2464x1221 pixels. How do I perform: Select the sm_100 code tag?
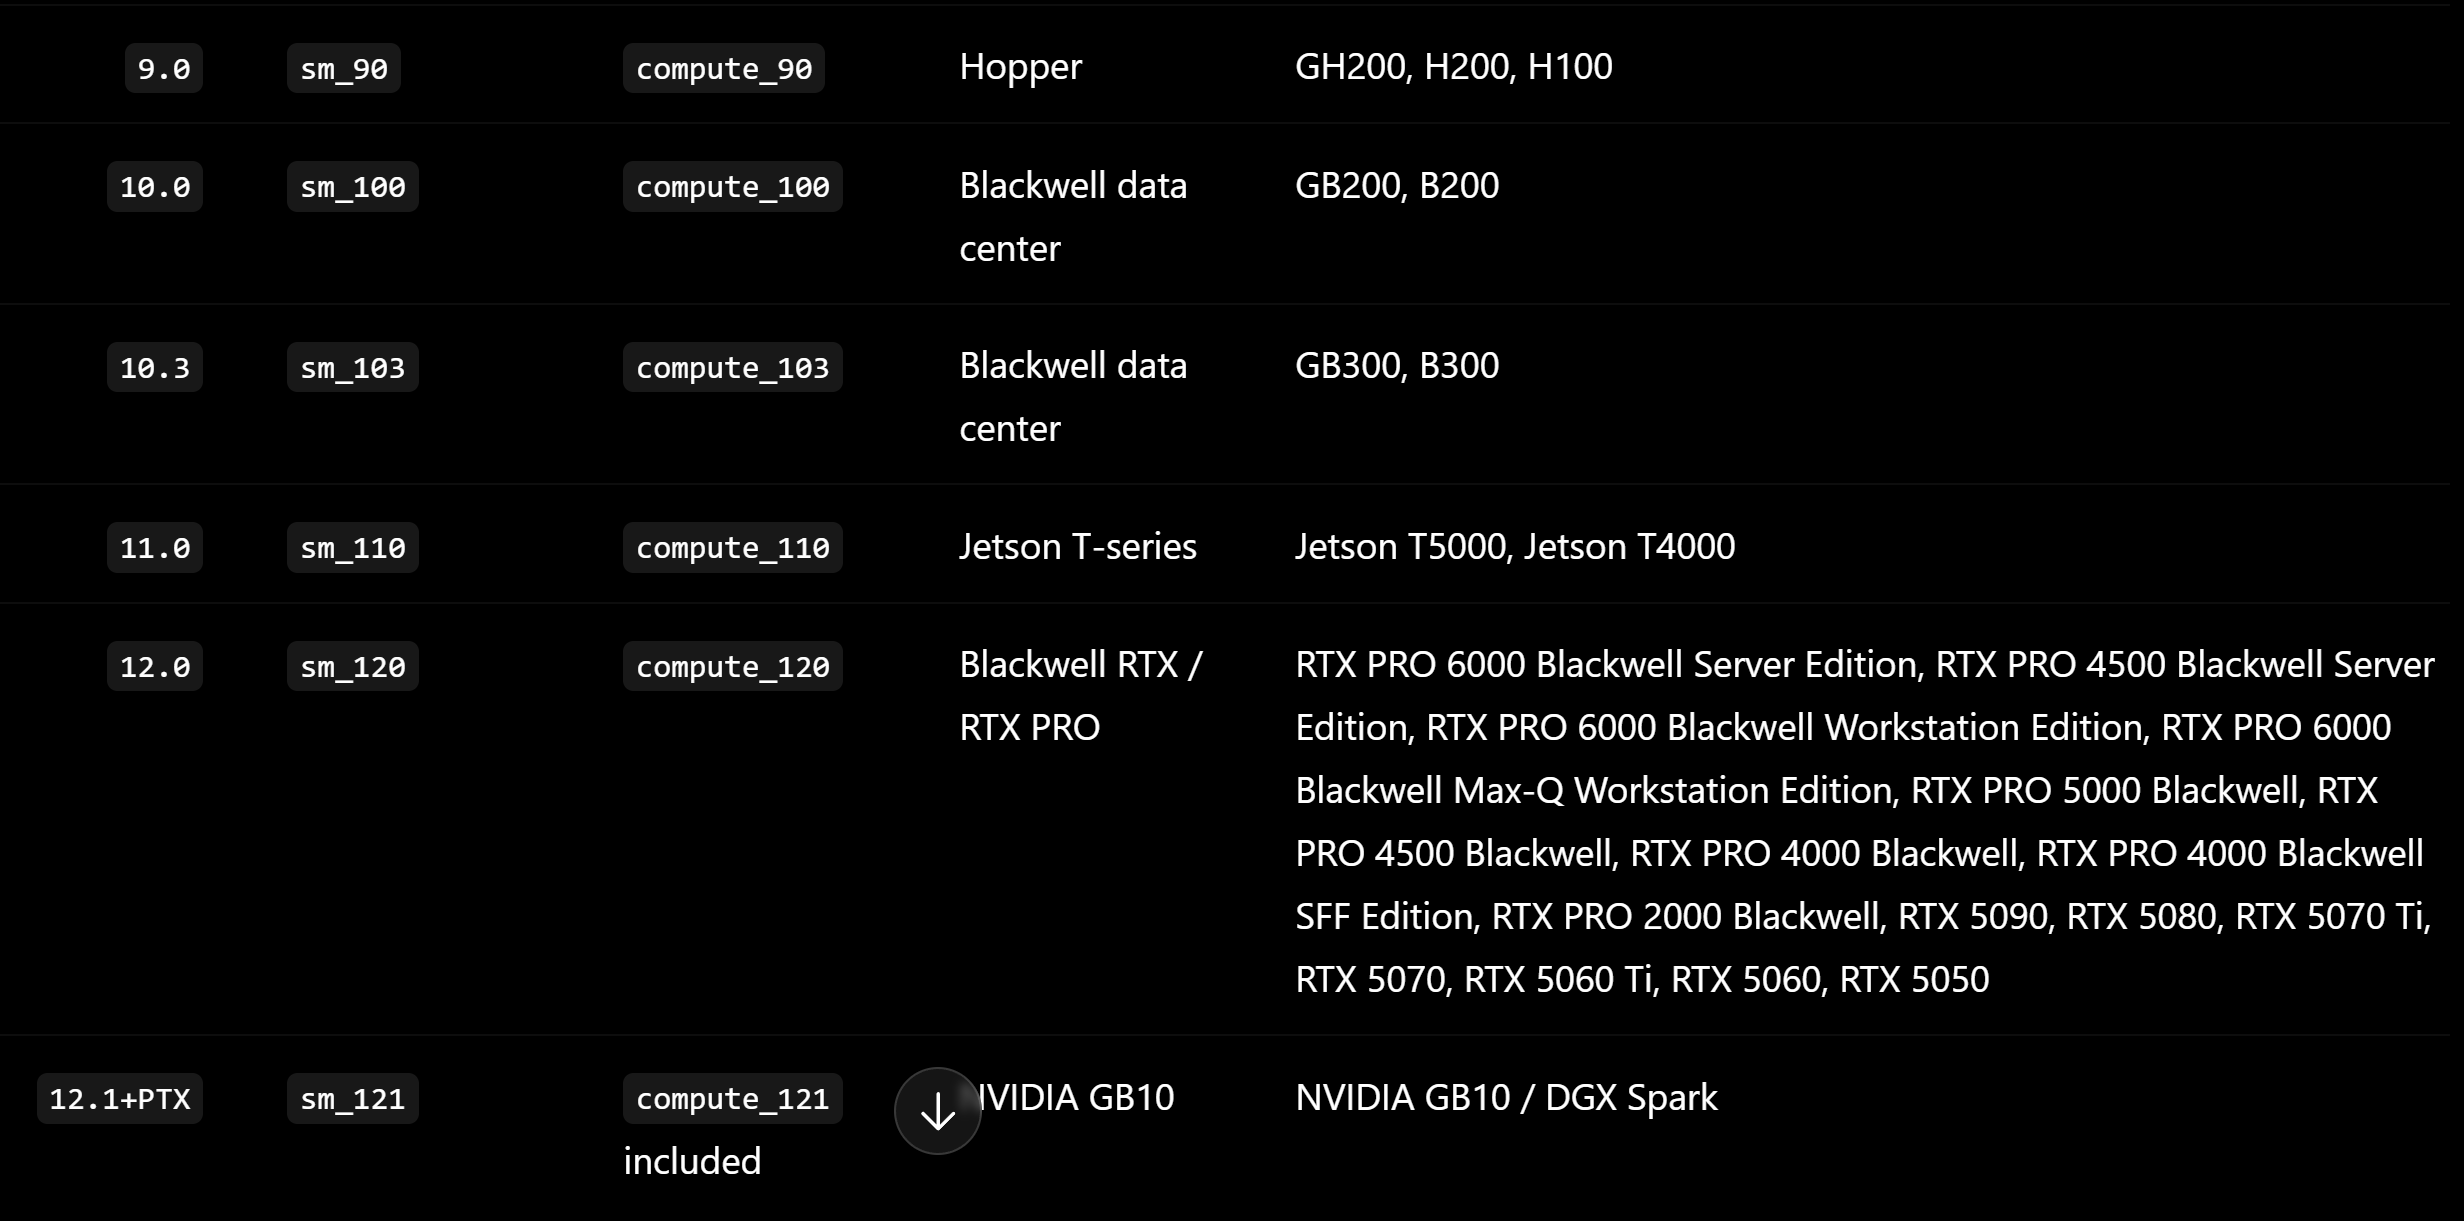pyautogui.click(x=353, y=186)
